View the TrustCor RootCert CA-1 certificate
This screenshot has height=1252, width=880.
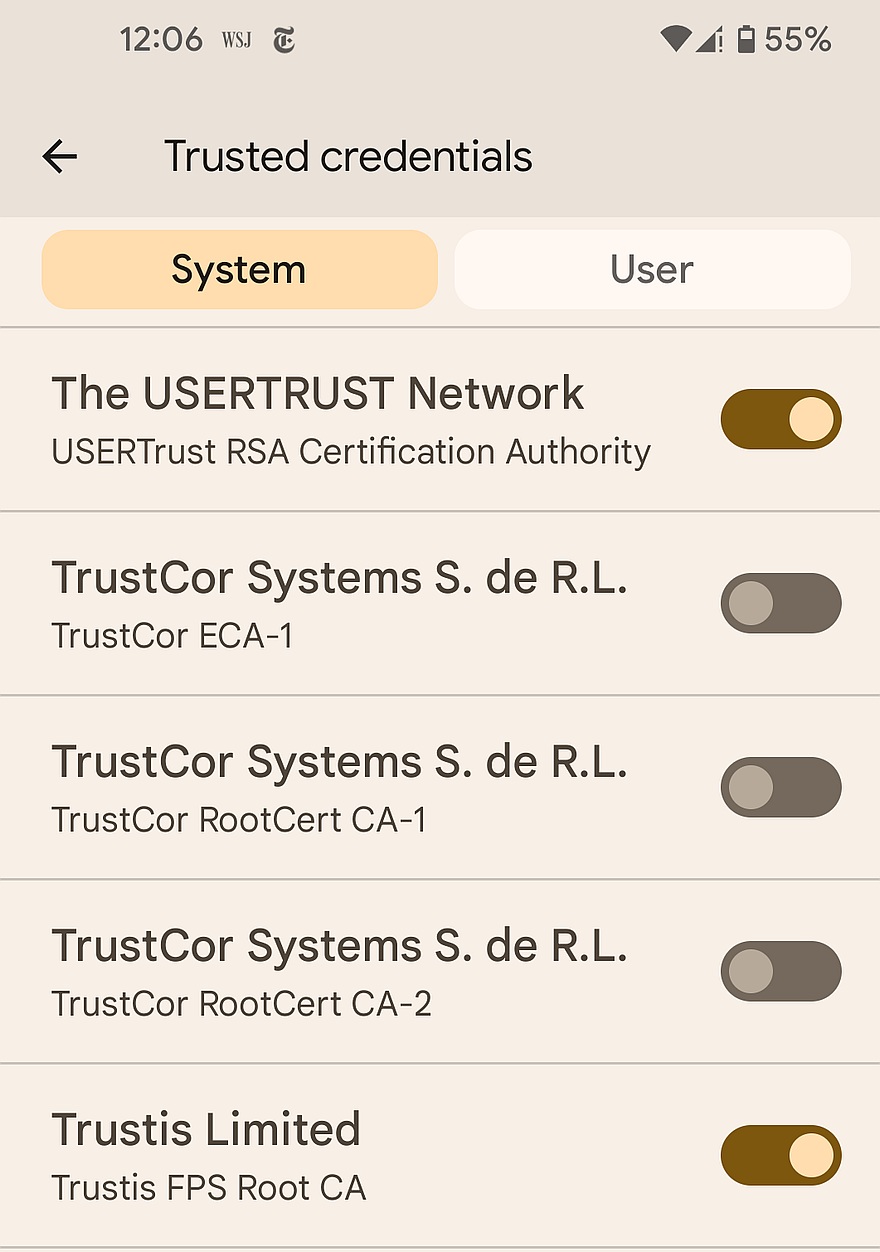(x=340, y=787)
